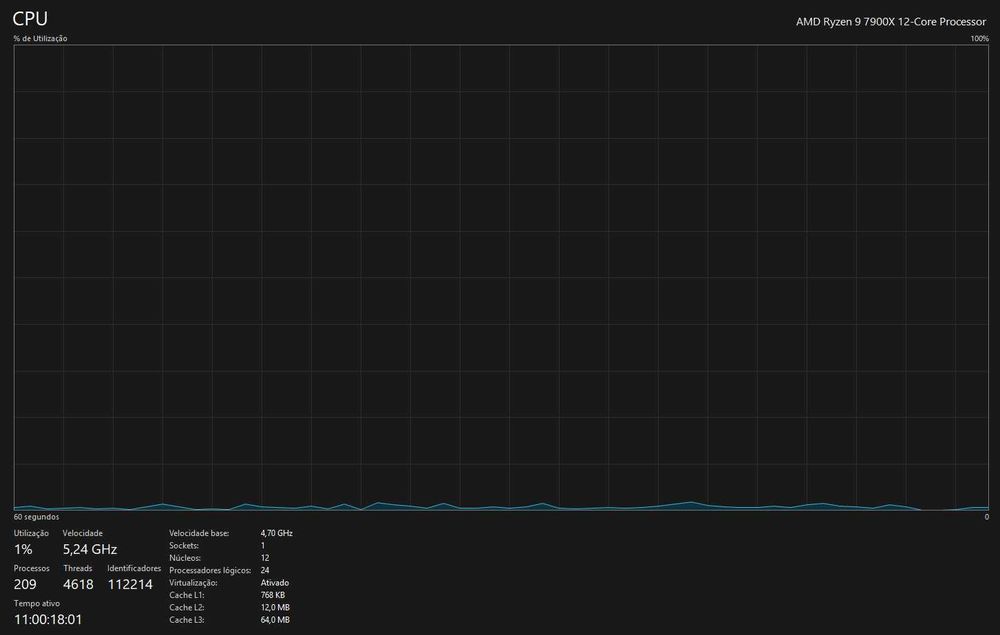
Task: Click the 'Tempo ativo' label
Action: [37, 603]
